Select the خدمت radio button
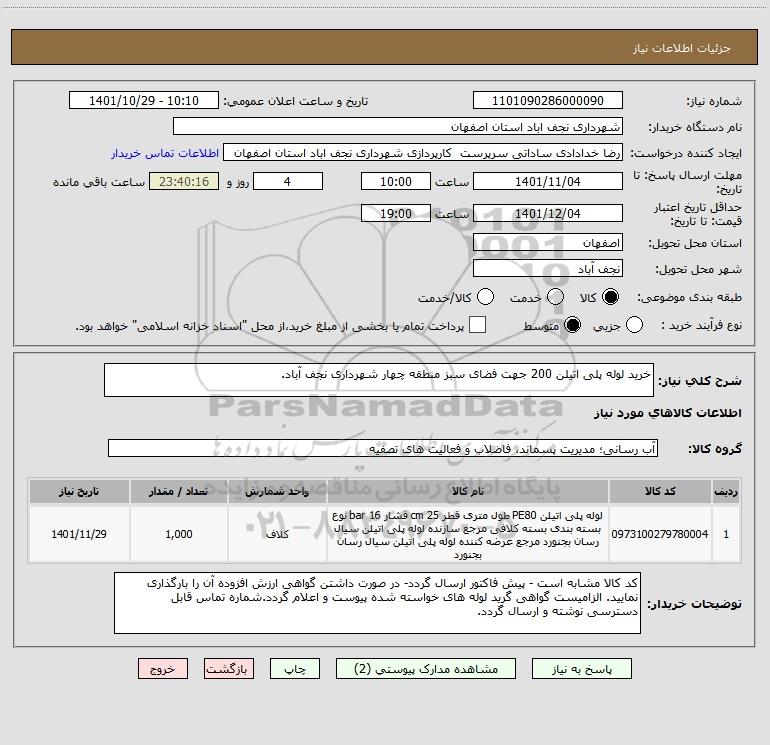The image size is (770, 745). [x=555, y=297]
